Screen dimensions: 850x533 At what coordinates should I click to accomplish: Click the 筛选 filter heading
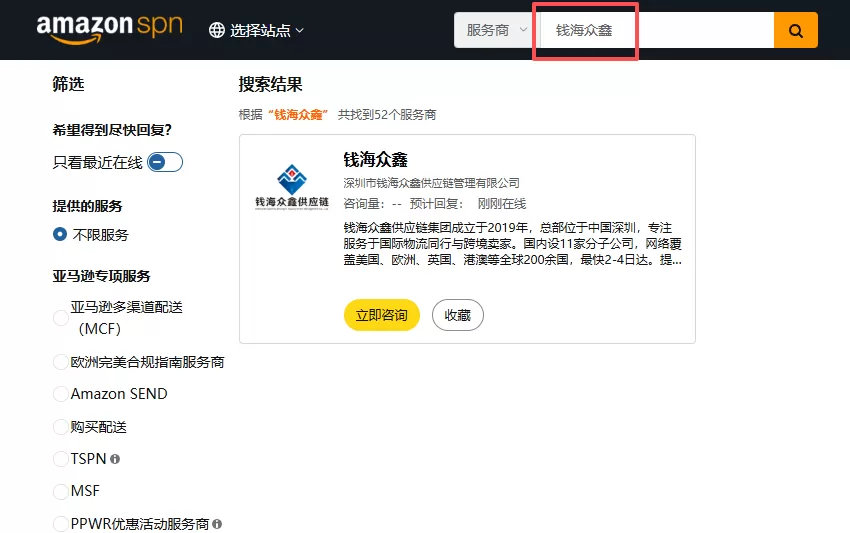coord(68,84)
